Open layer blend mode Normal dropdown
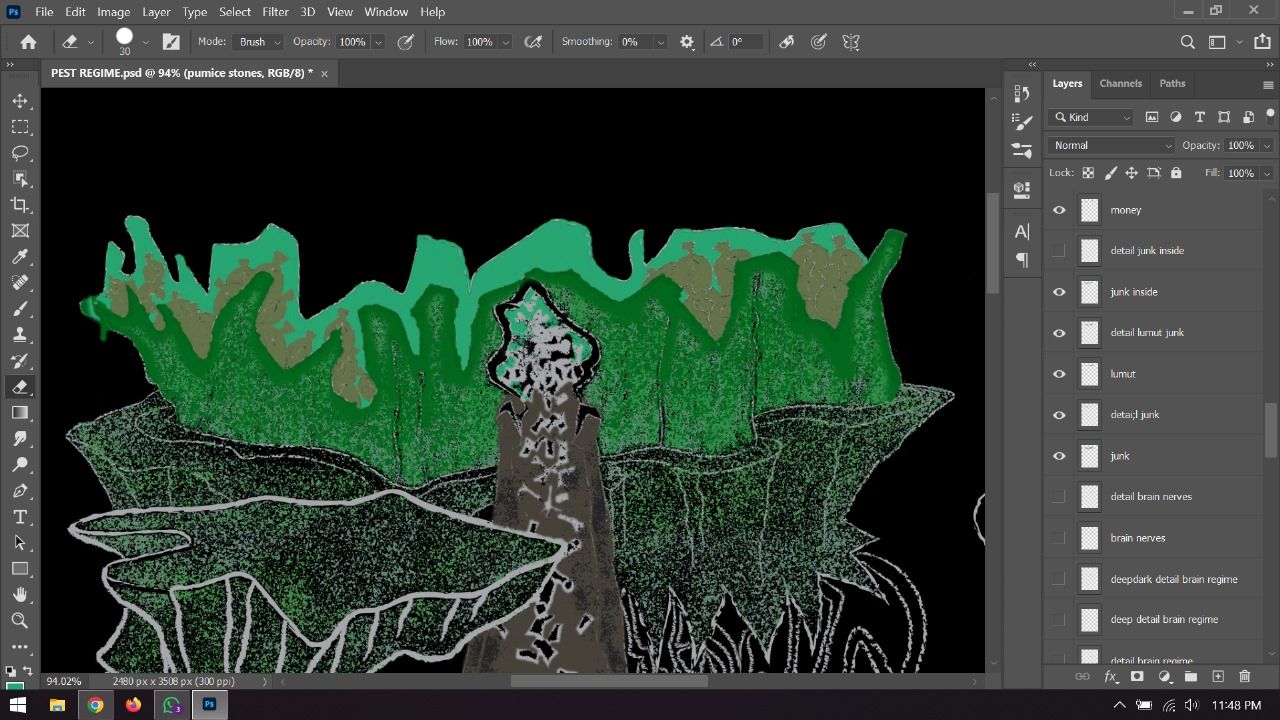1280x720 pixels. 1112,145
